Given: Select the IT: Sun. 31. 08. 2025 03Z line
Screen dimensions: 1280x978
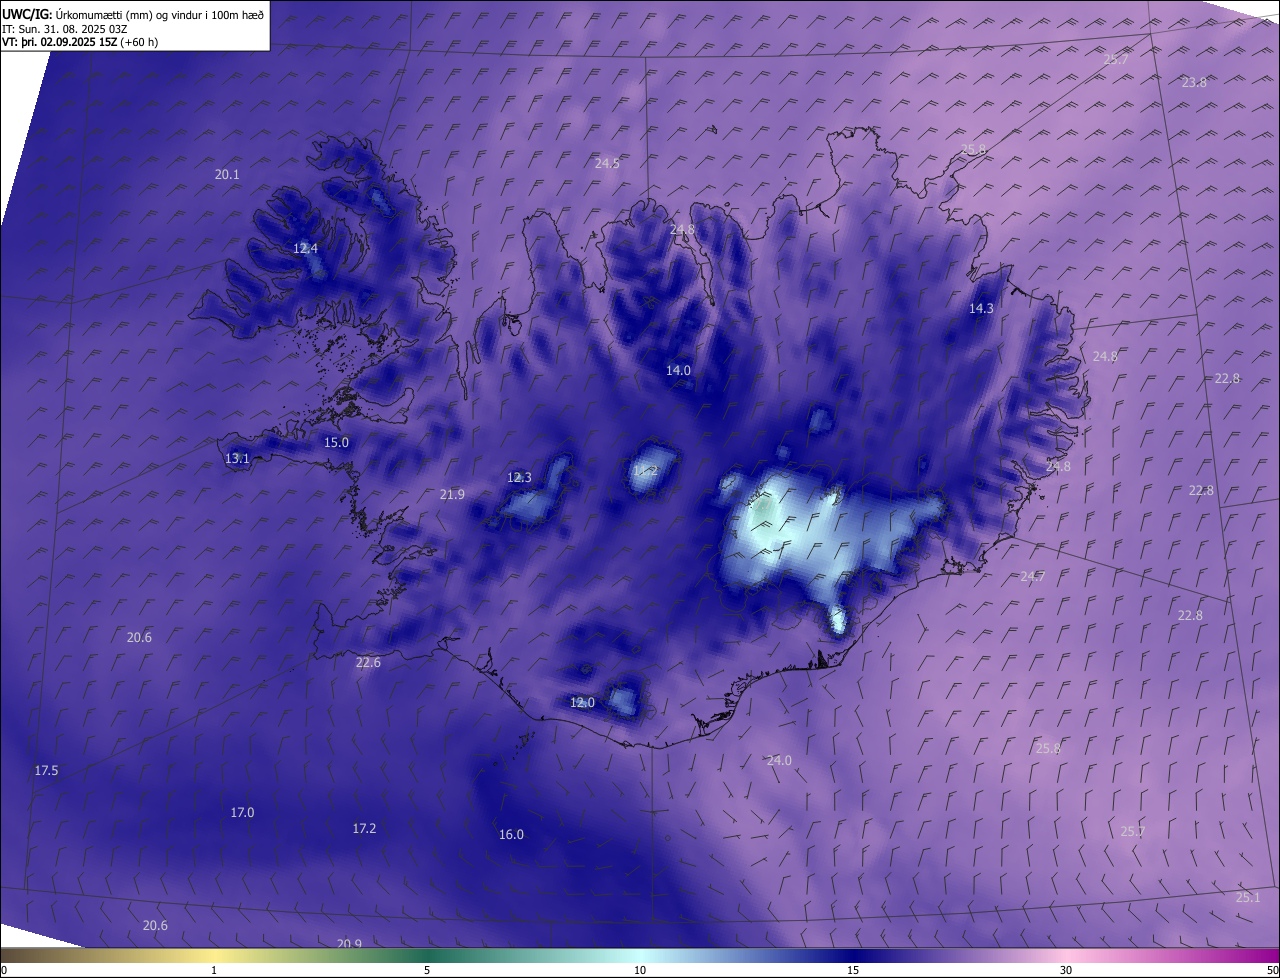Looking at the screenshot, I should (x=64, y=28).
